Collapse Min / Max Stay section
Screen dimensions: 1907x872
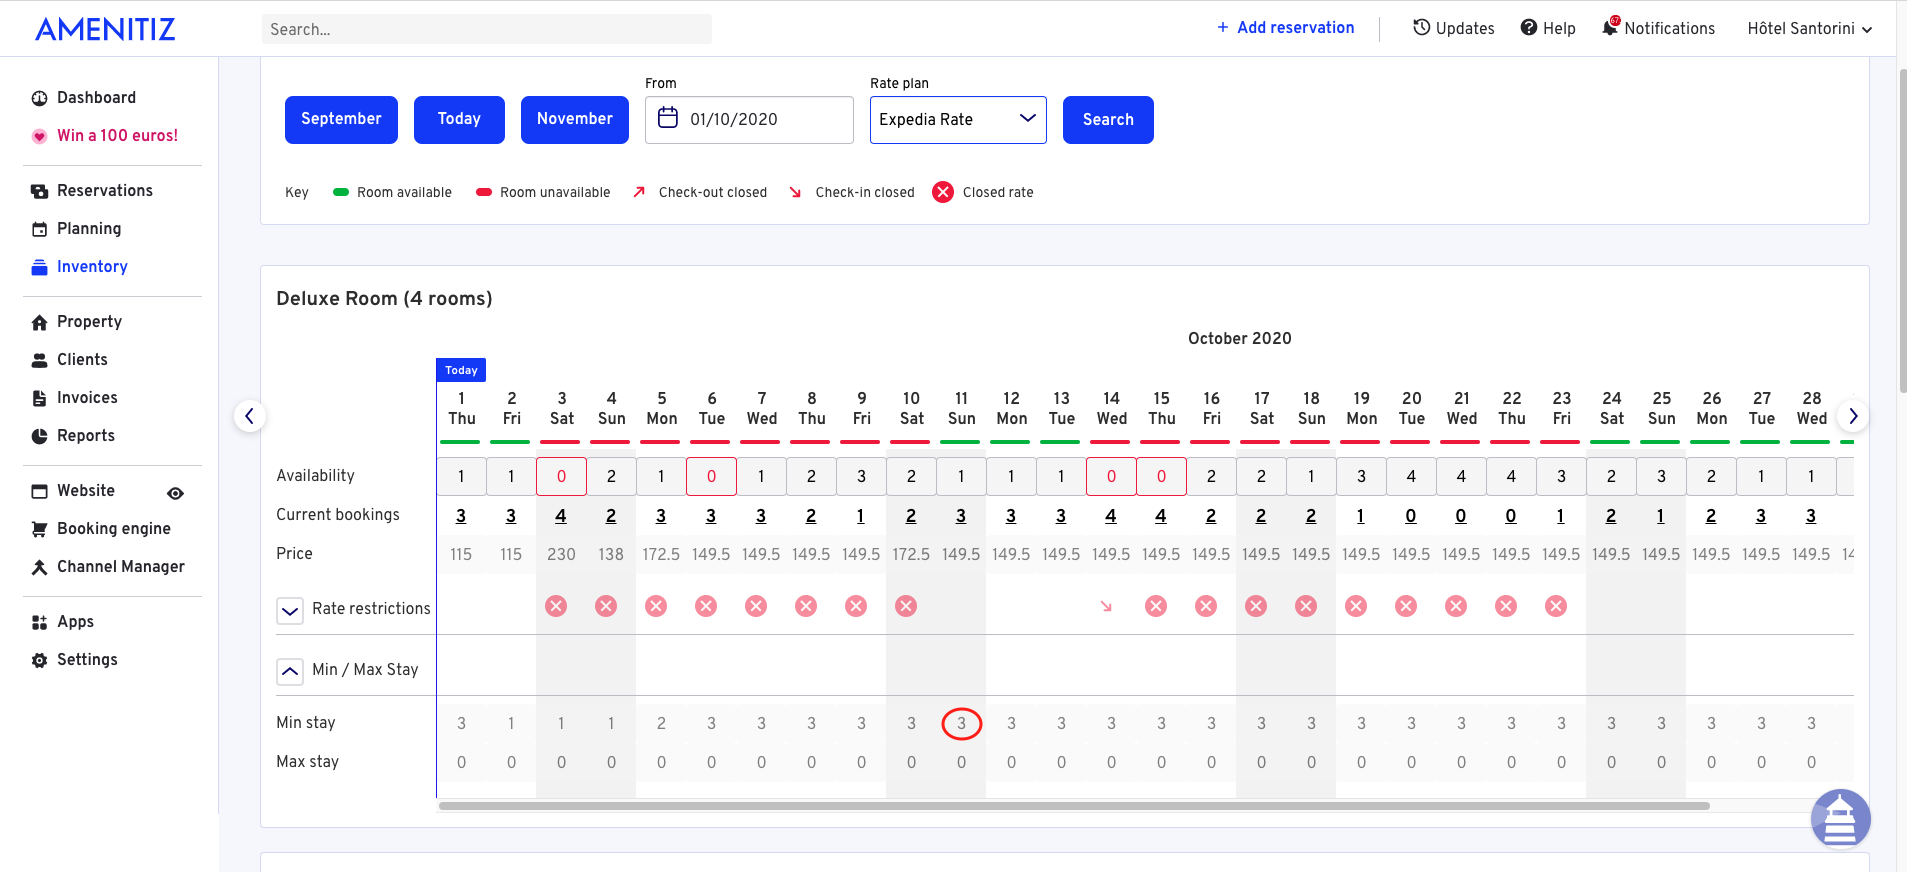(290, 671)
